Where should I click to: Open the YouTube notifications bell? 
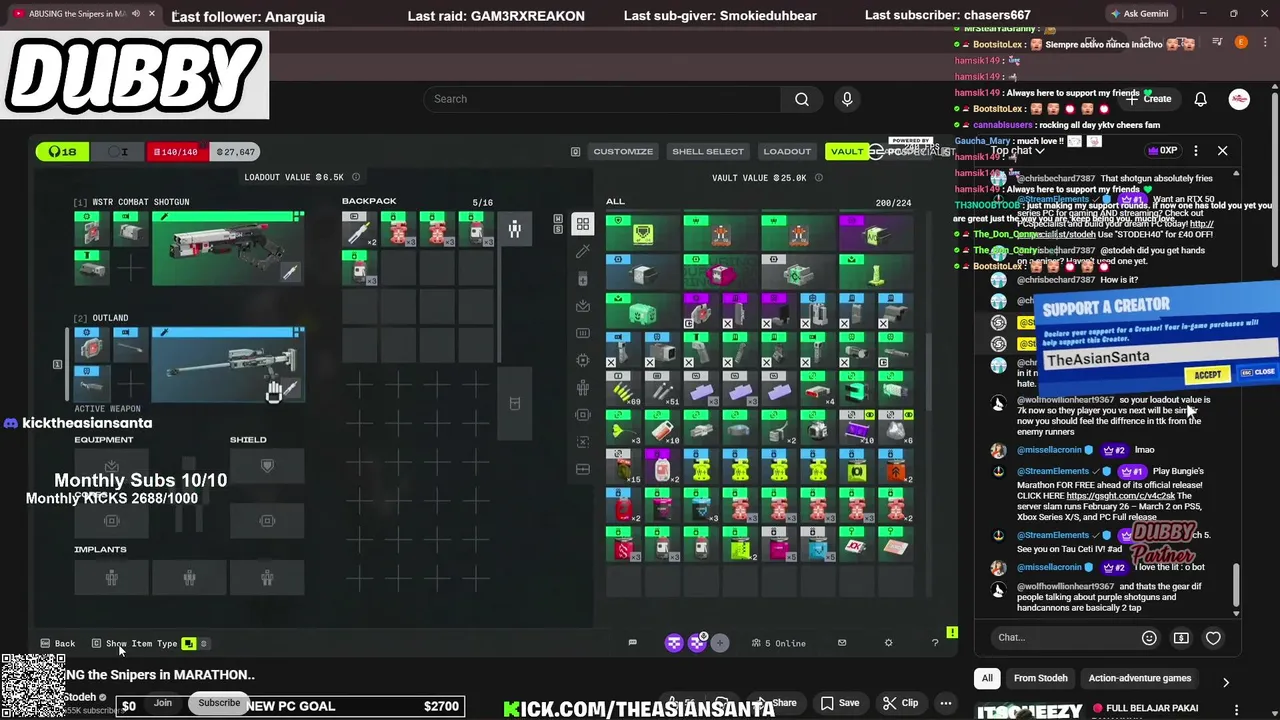tap(1201, 99)
